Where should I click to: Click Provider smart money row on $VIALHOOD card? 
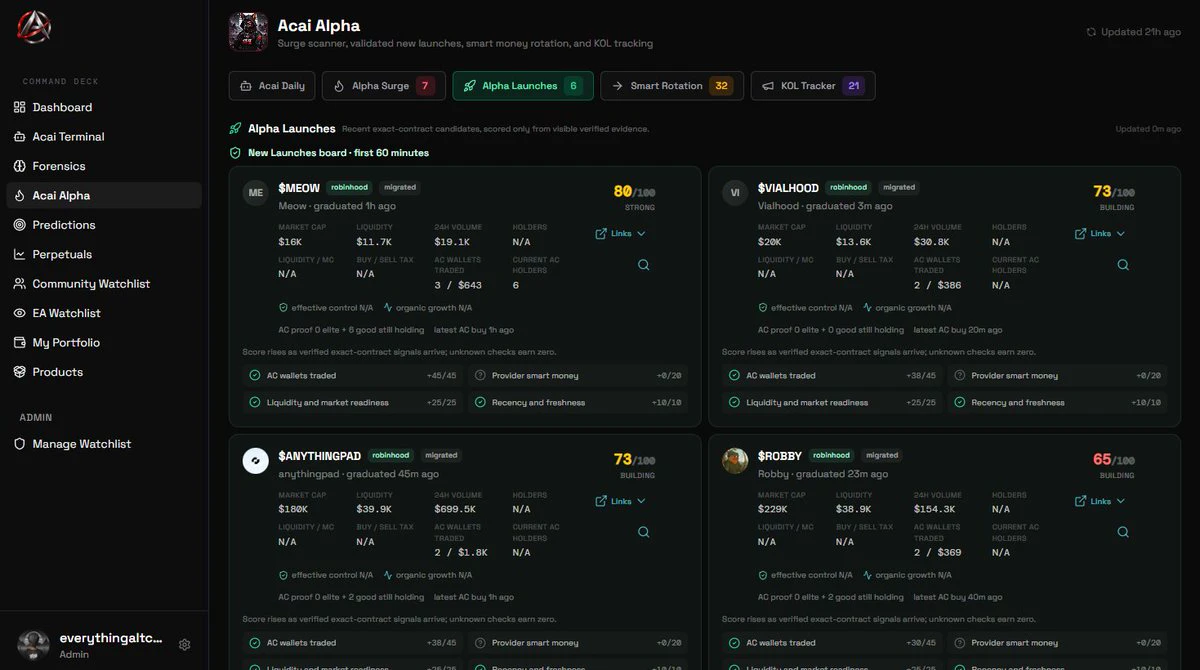pyautogui.click(x=1057, y=376)
